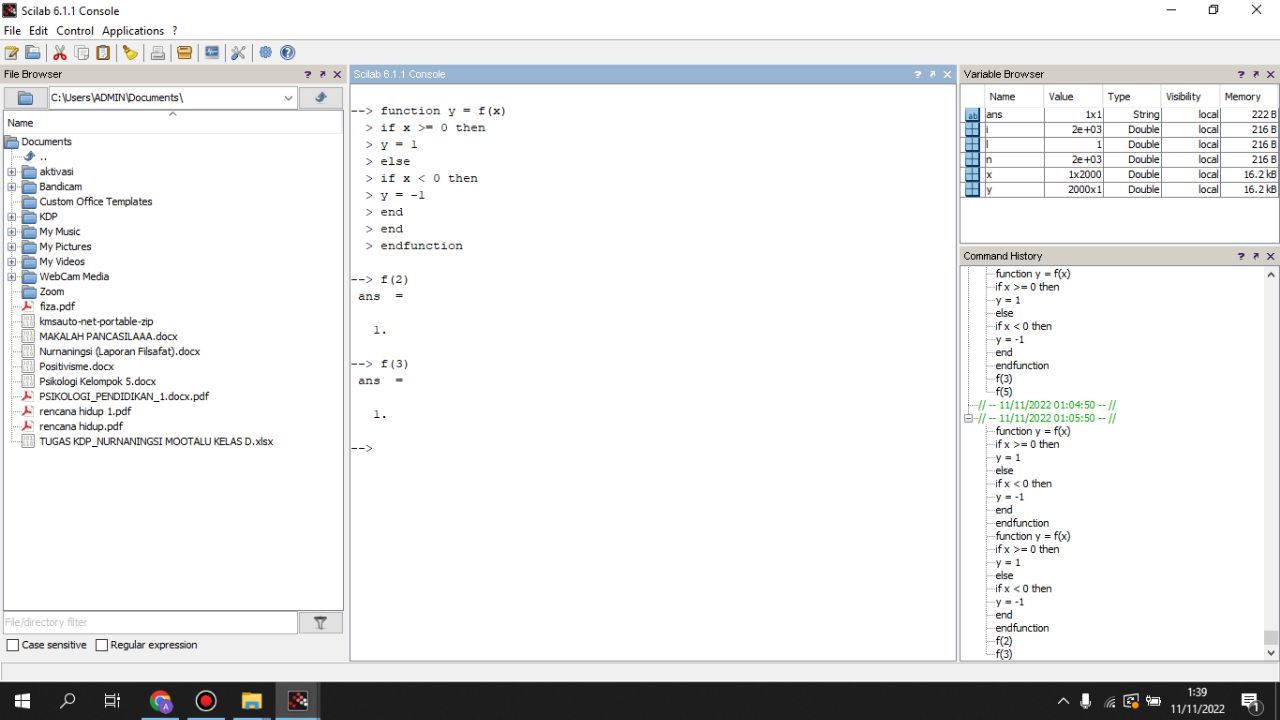Screen dimensions: 1280x720
Task: Open the File menu
Action: [x=12, y=31]
